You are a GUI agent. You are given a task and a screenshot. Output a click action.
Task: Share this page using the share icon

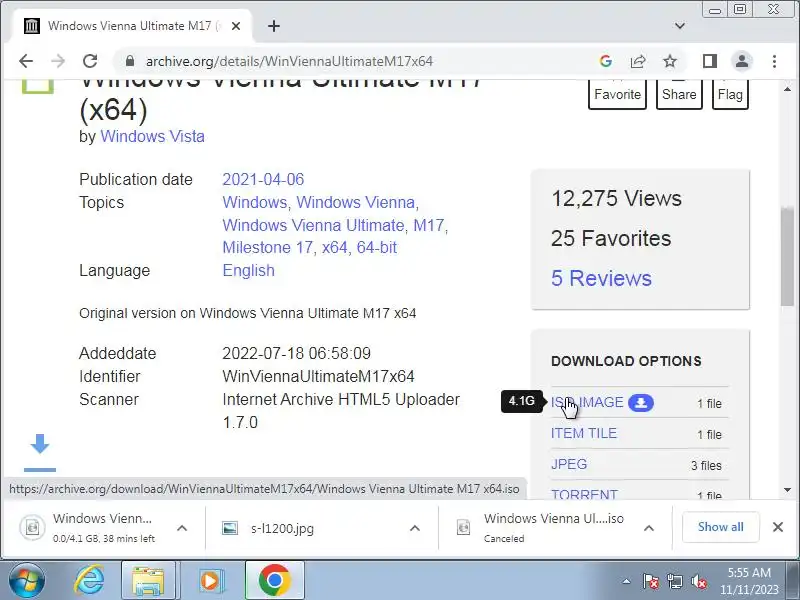point(638,61)
